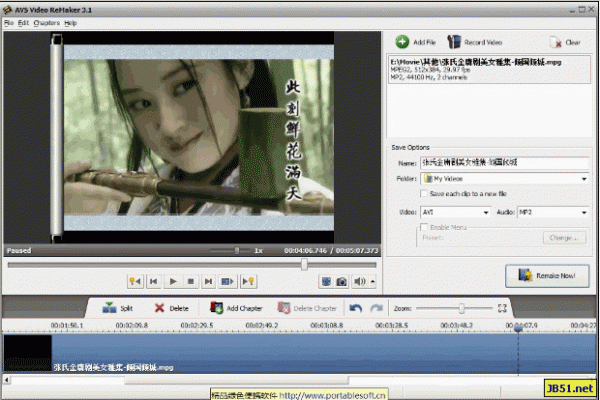Take a snapshot with camera icon
The image size is (600, 400).
tap(341, 282)
